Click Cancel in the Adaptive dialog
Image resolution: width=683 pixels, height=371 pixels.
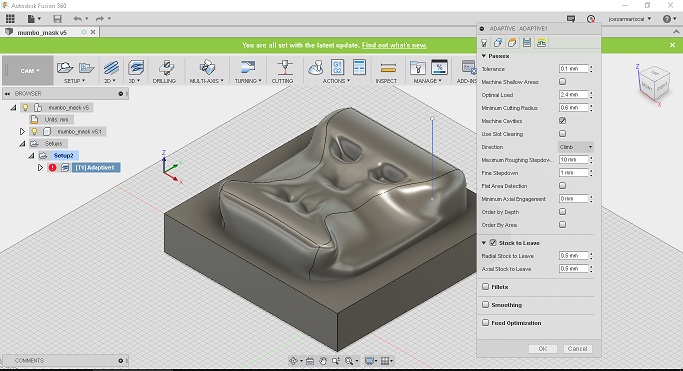click(578, 348)
